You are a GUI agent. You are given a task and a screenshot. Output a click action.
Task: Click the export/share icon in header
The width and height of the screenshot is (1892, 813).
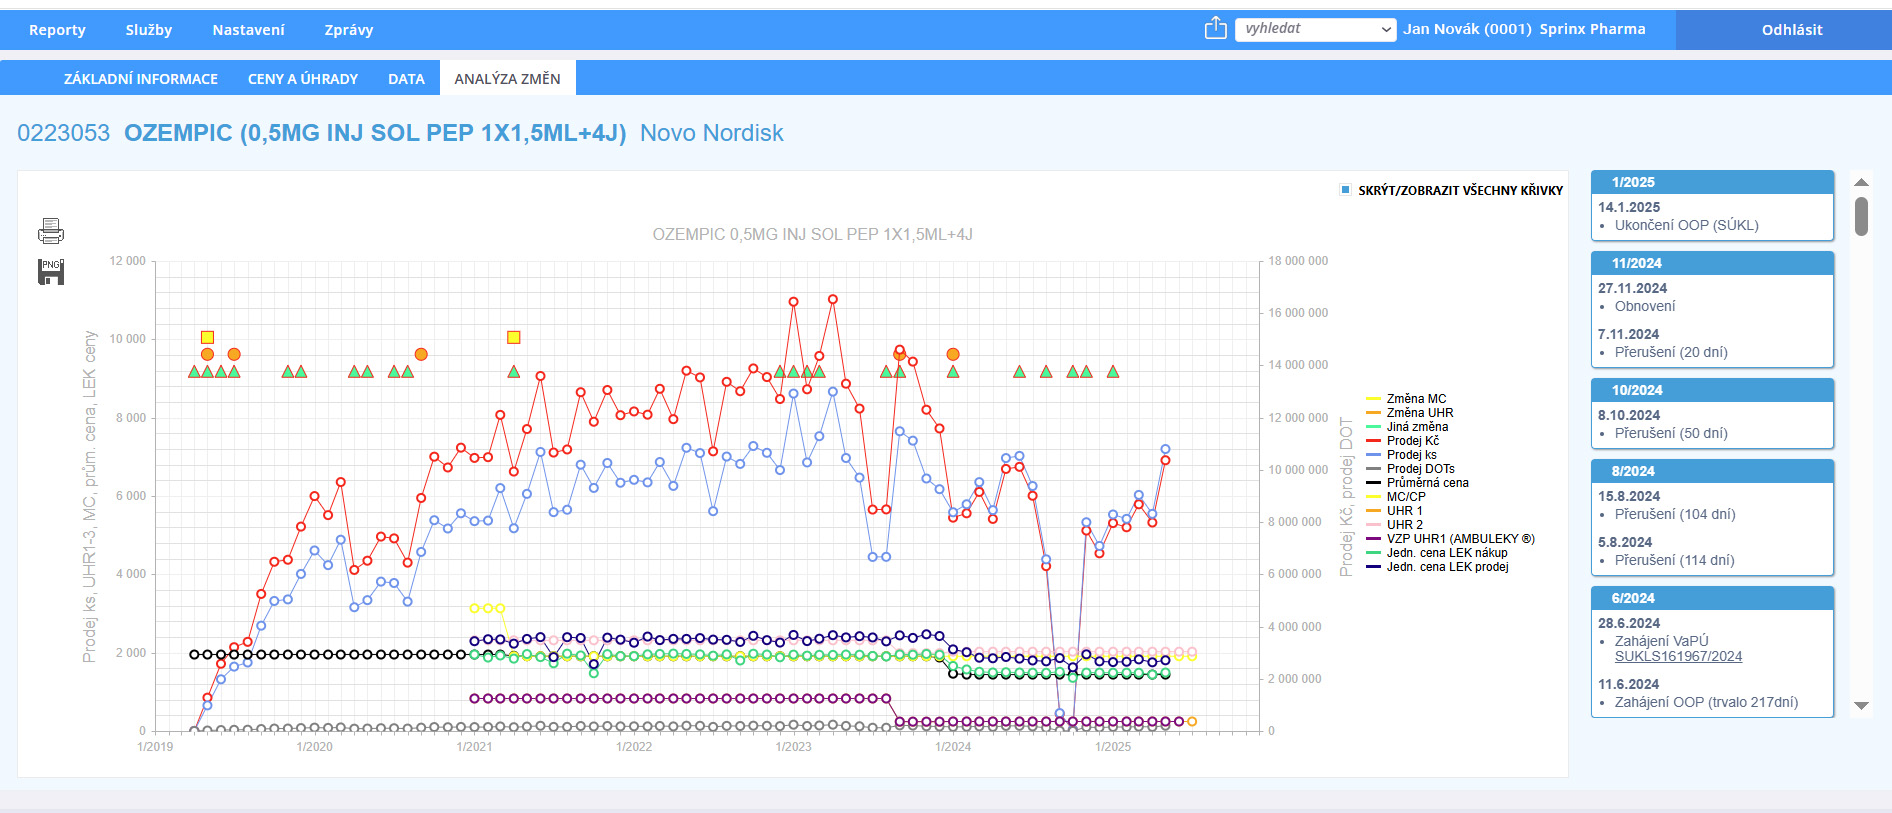point(1215,28)
